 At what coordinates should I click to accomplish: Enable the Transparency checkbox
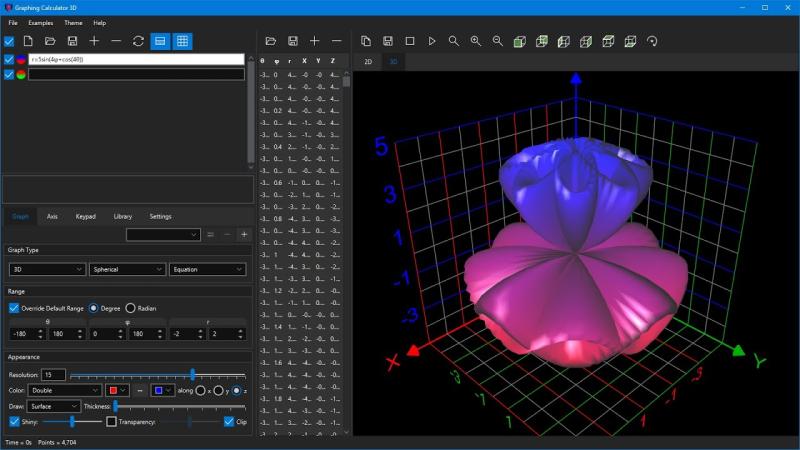(111, 422)
